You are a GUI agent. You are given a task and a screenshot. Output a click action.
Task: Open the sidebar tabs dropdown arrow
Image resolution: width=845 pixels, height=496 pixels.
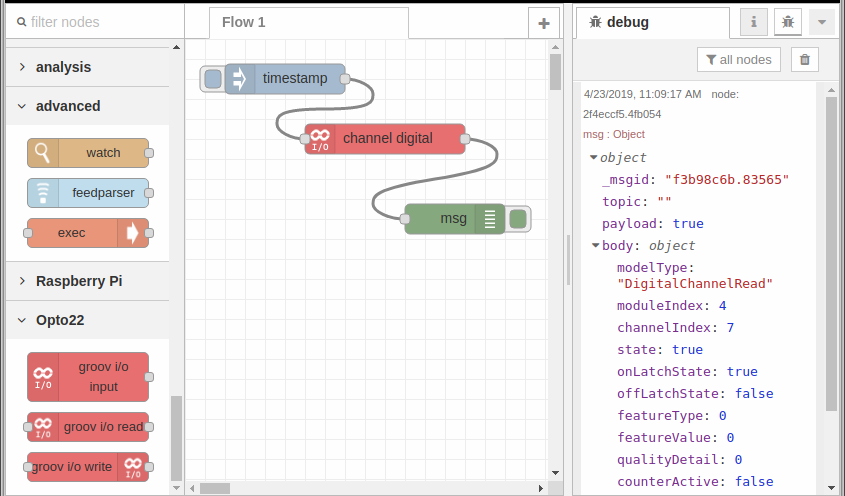point(822,22)
